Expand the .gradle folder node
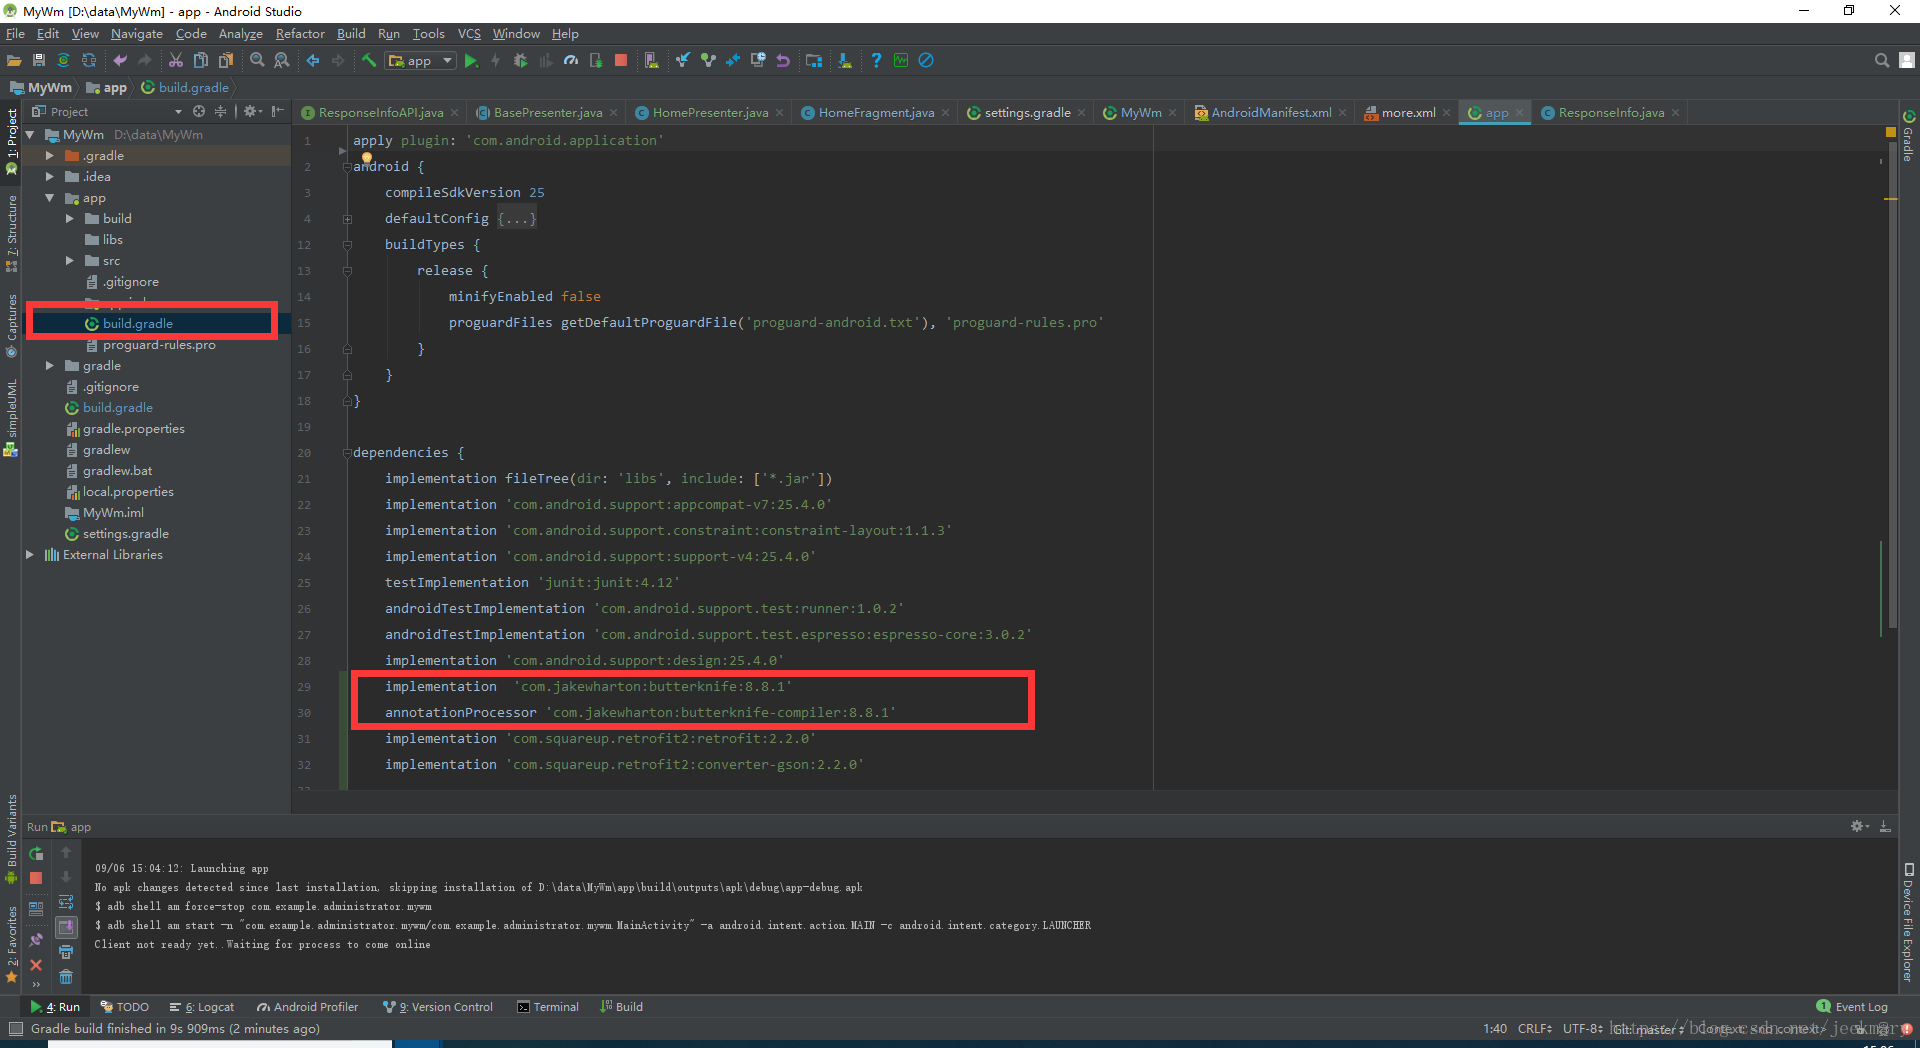The height and width of the screenshot is (1048, 1920). (50, 156)
